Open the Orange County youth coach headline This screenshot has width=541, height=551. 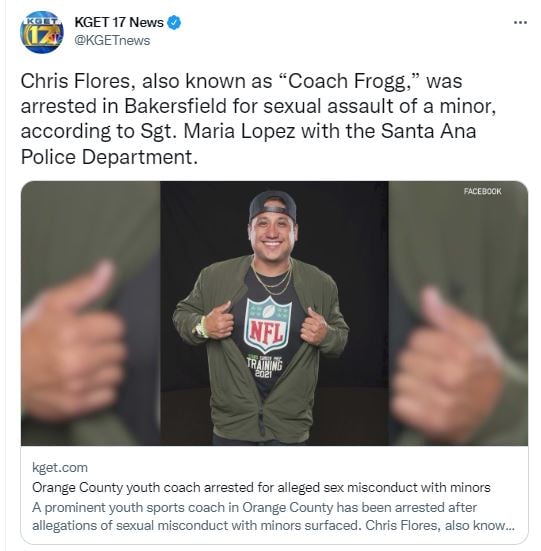[261, 487]
